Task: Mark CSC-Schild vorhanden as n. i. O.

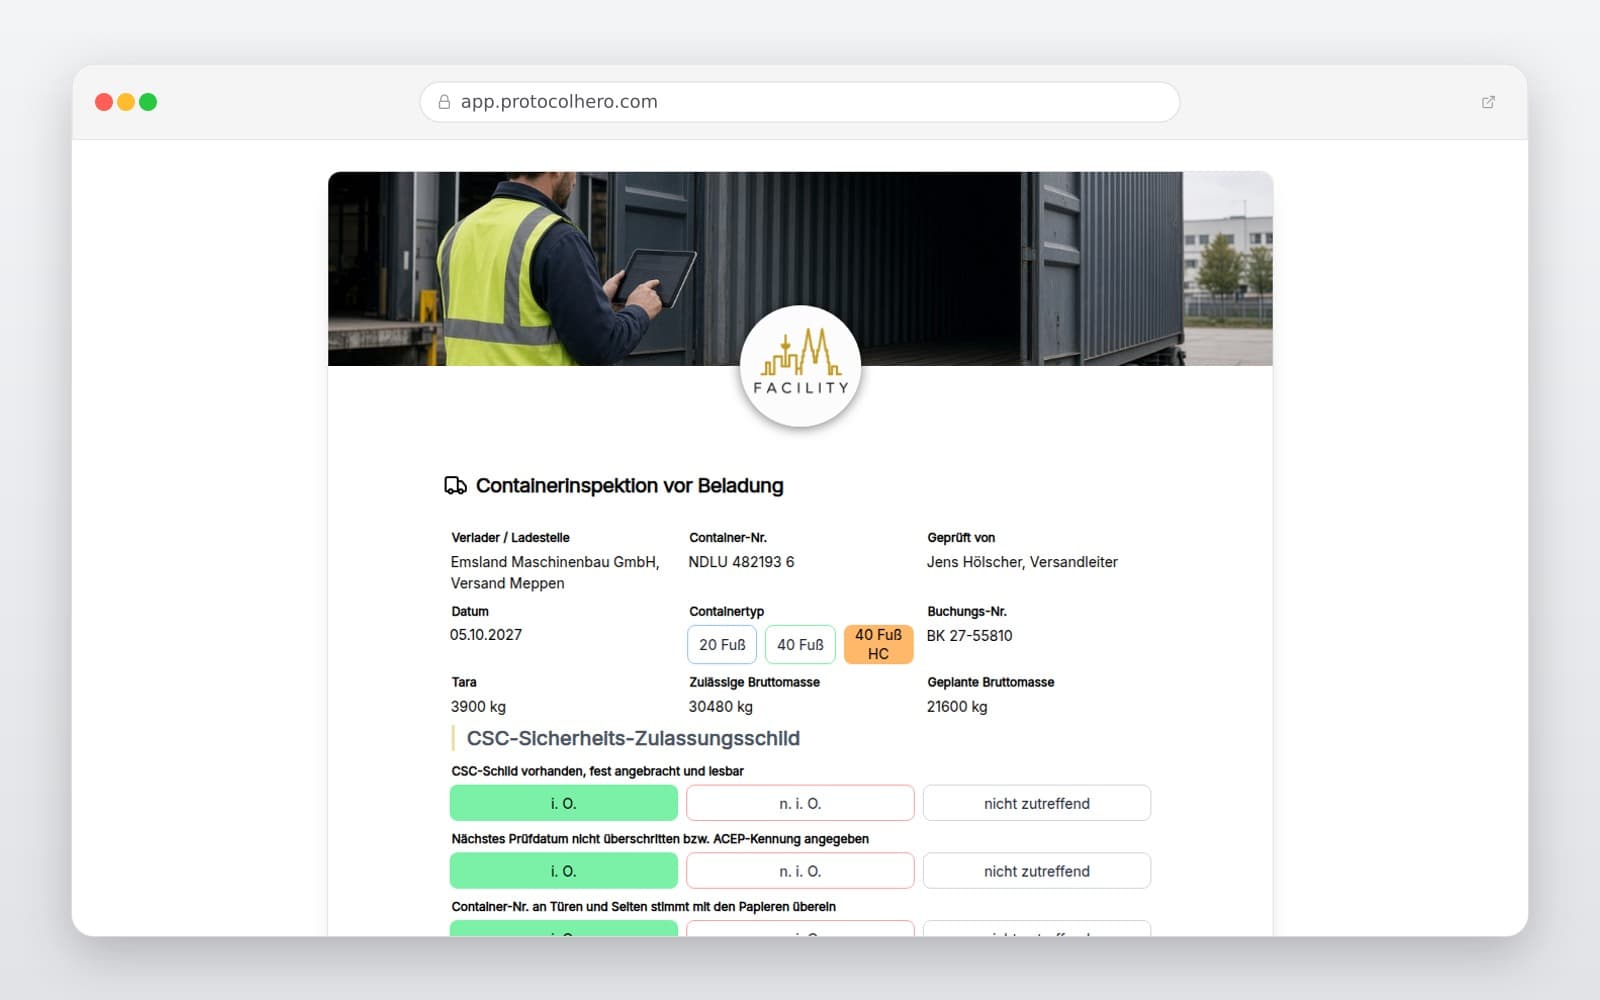Action: coord(800,803)
